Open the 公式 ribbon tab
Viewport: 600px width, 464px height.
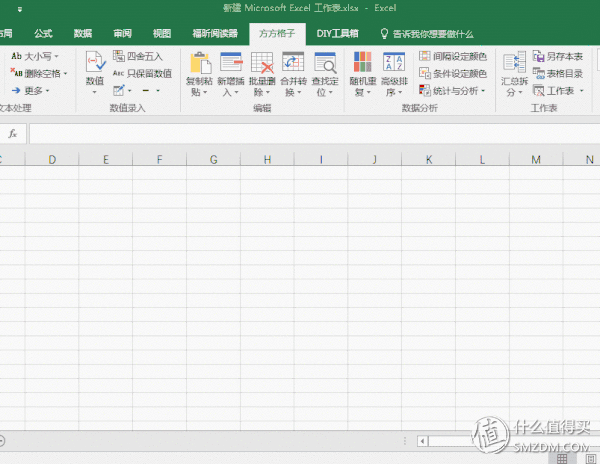click(x=43, y=33)
